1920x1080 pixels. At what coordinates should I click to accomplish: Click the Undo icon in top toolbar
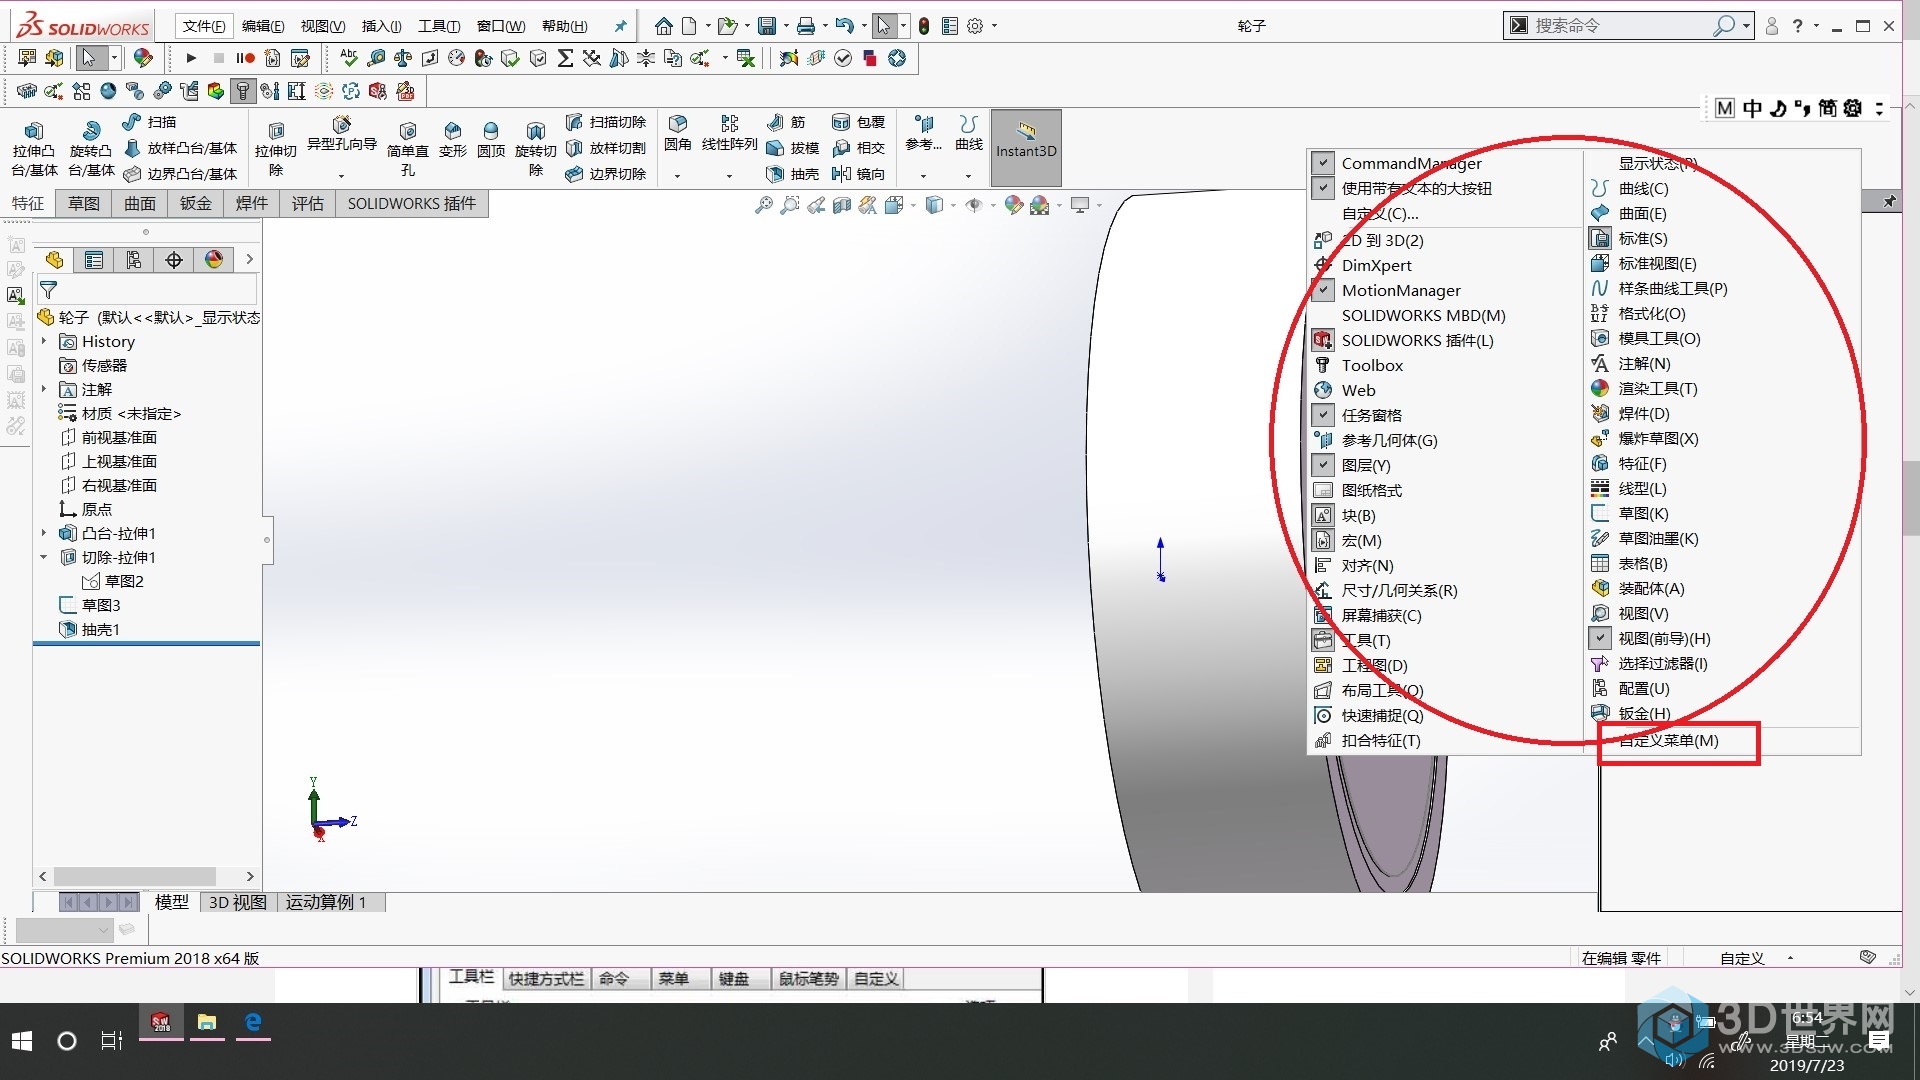tap(844, 26)
